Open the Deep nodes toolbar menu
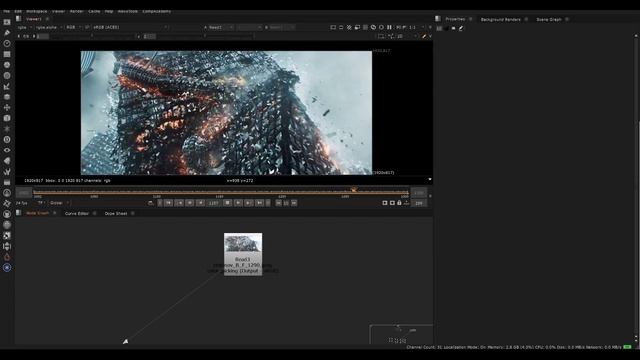640x360 pixels. coord(7,140)
